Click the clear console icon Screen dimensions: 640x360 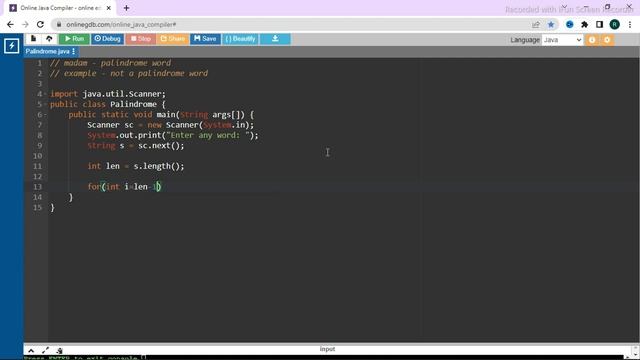click(60, 351)
